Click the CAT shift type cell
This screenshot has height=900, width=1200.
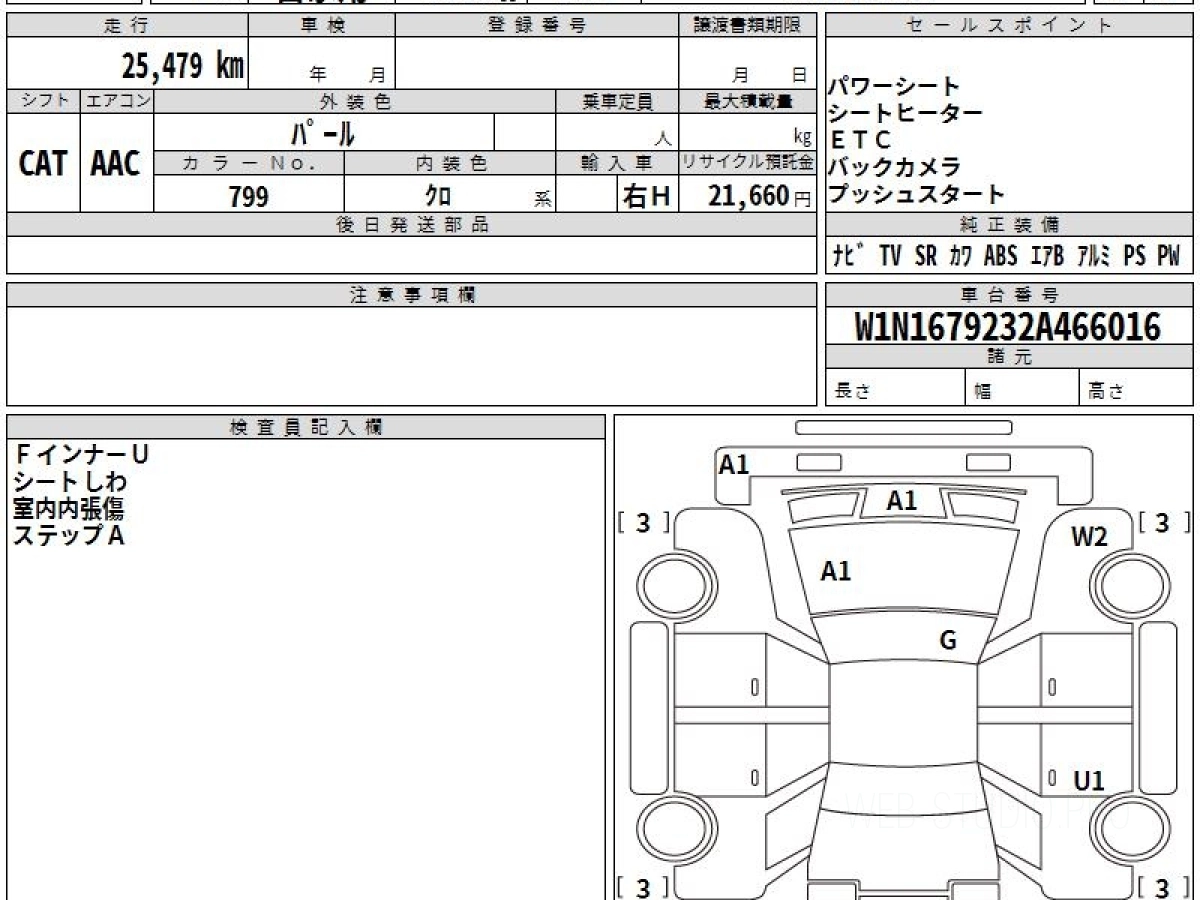[x=43, y=164]
